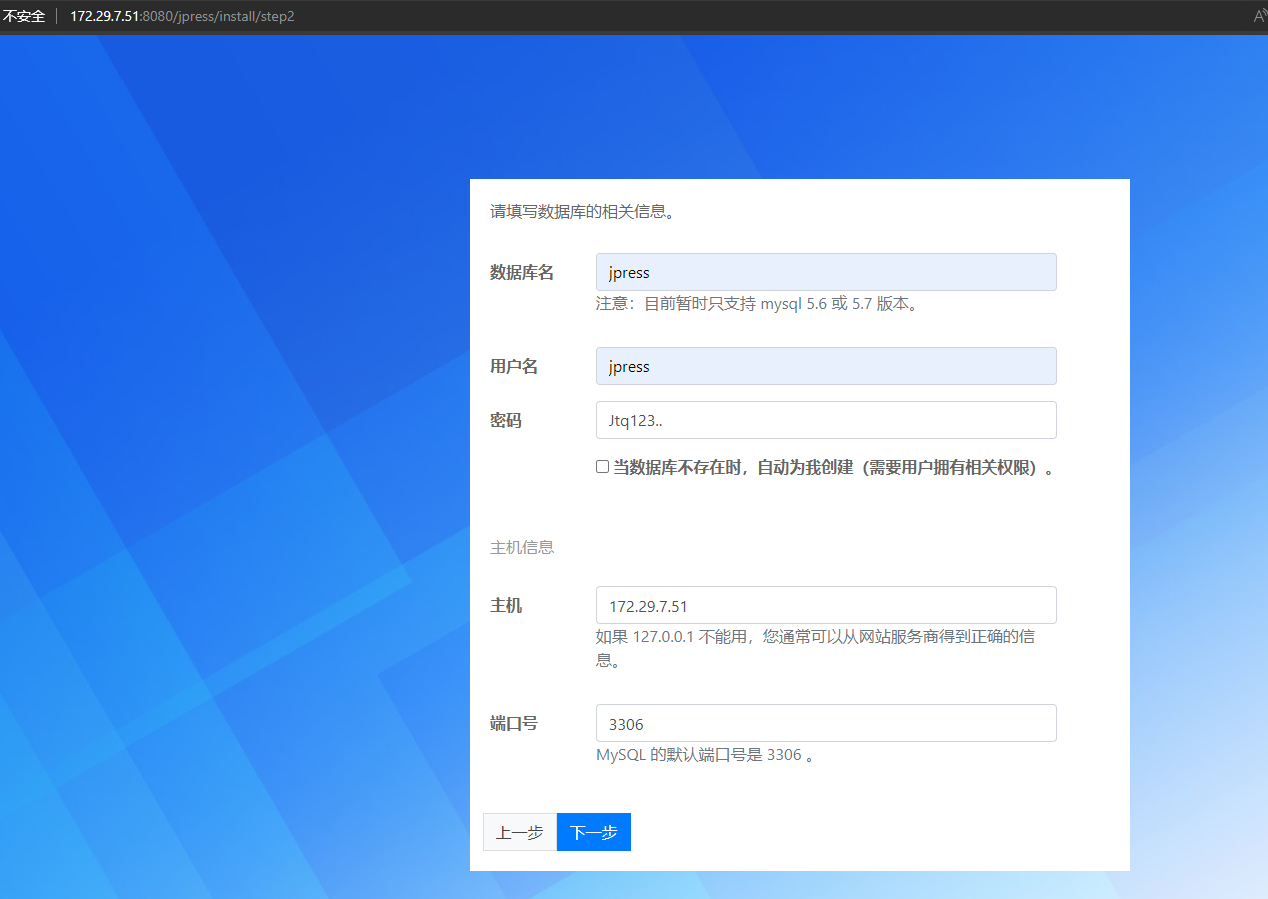Viewport: 1268px width, 899px height.
Task: Click the 主机 address input field
Action: (826, 605)
